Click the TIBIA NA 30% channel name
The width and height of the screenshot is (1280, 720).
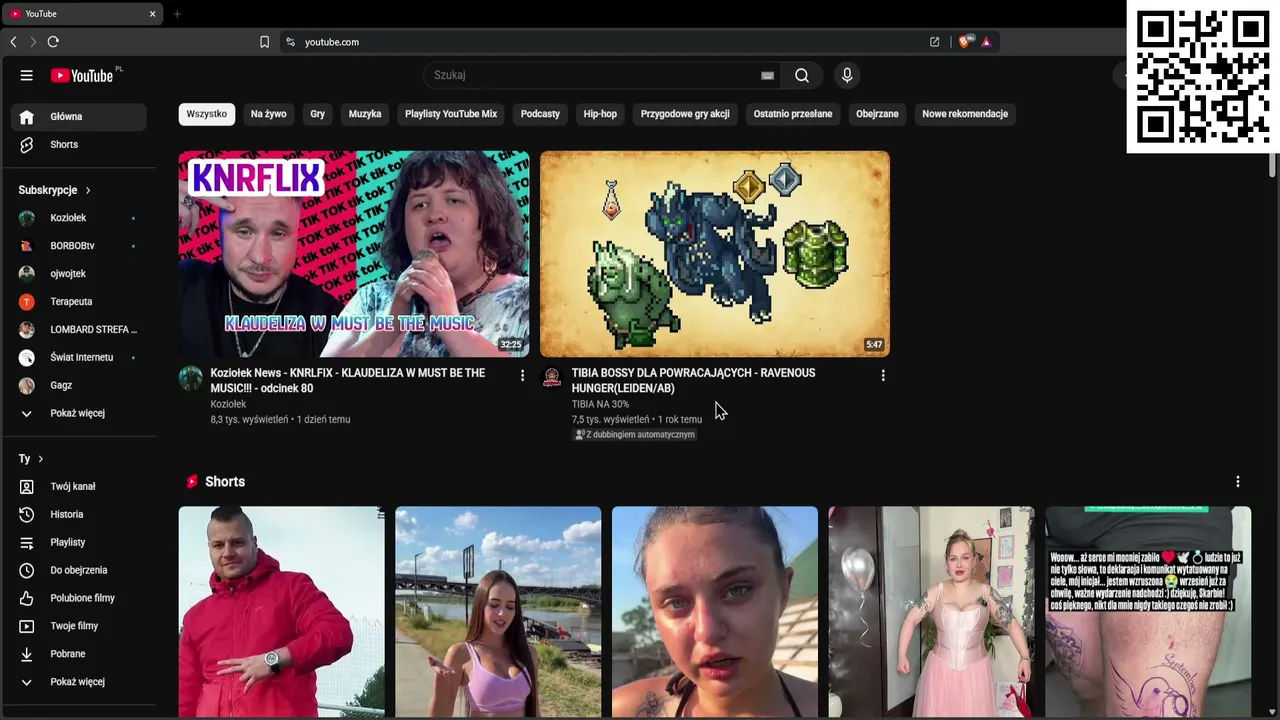[x=600, y=405]
